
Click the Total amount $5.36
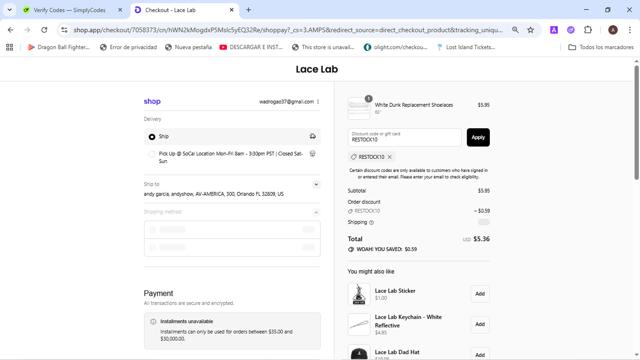[x=481, y=239]
